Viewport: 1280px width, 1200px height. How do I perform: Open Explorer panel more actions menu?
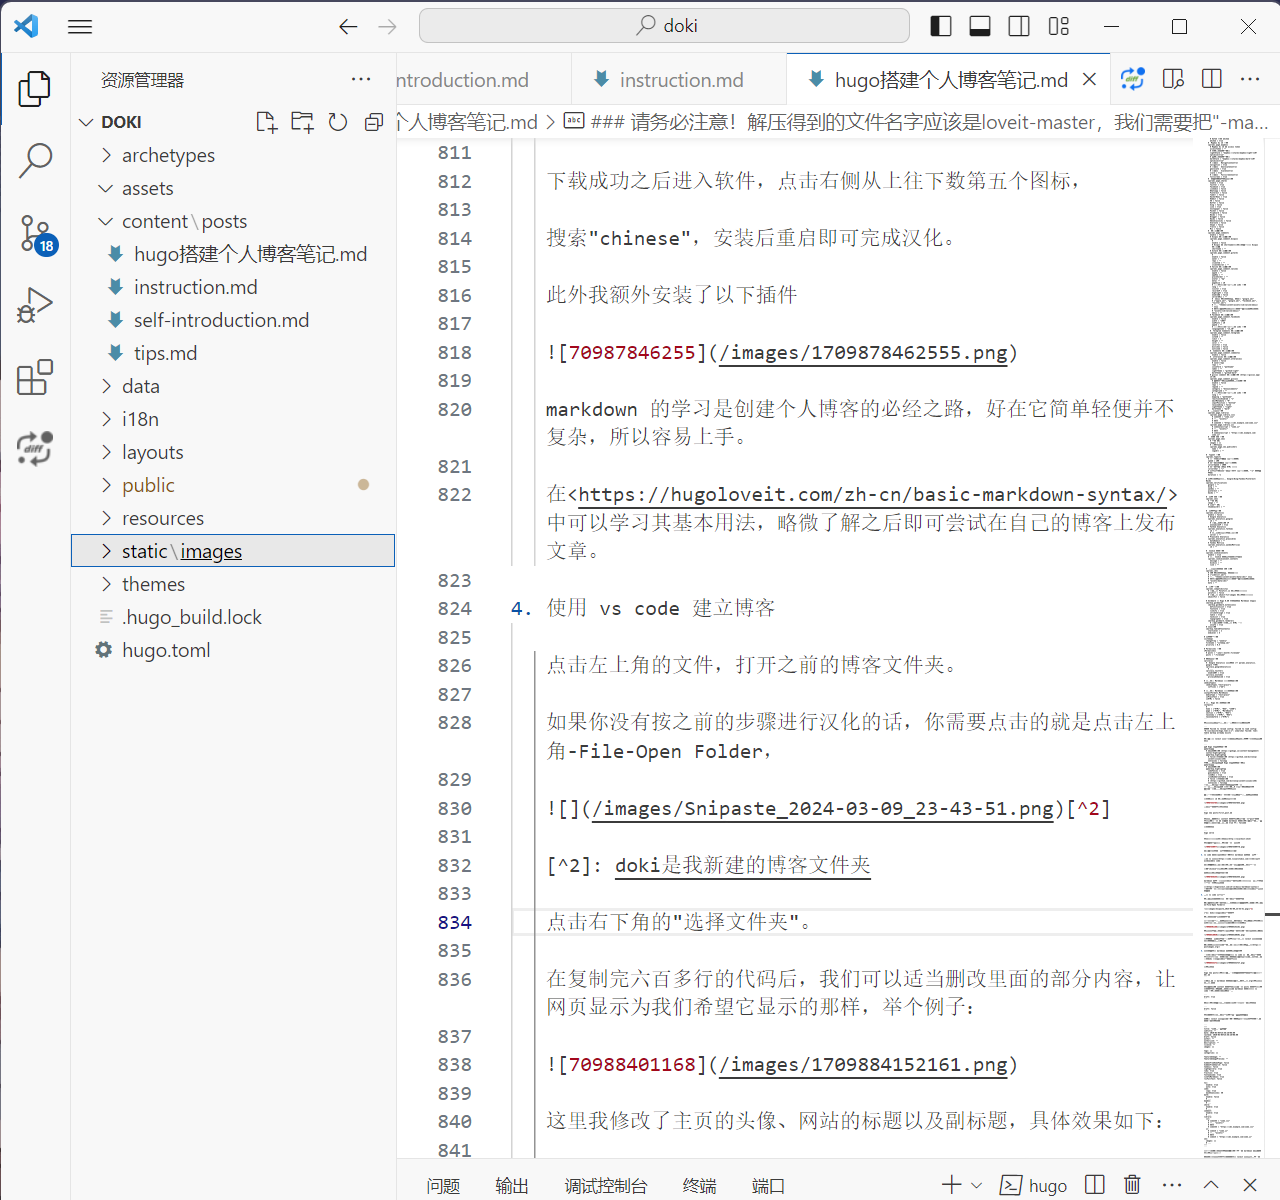pos(361,79)
